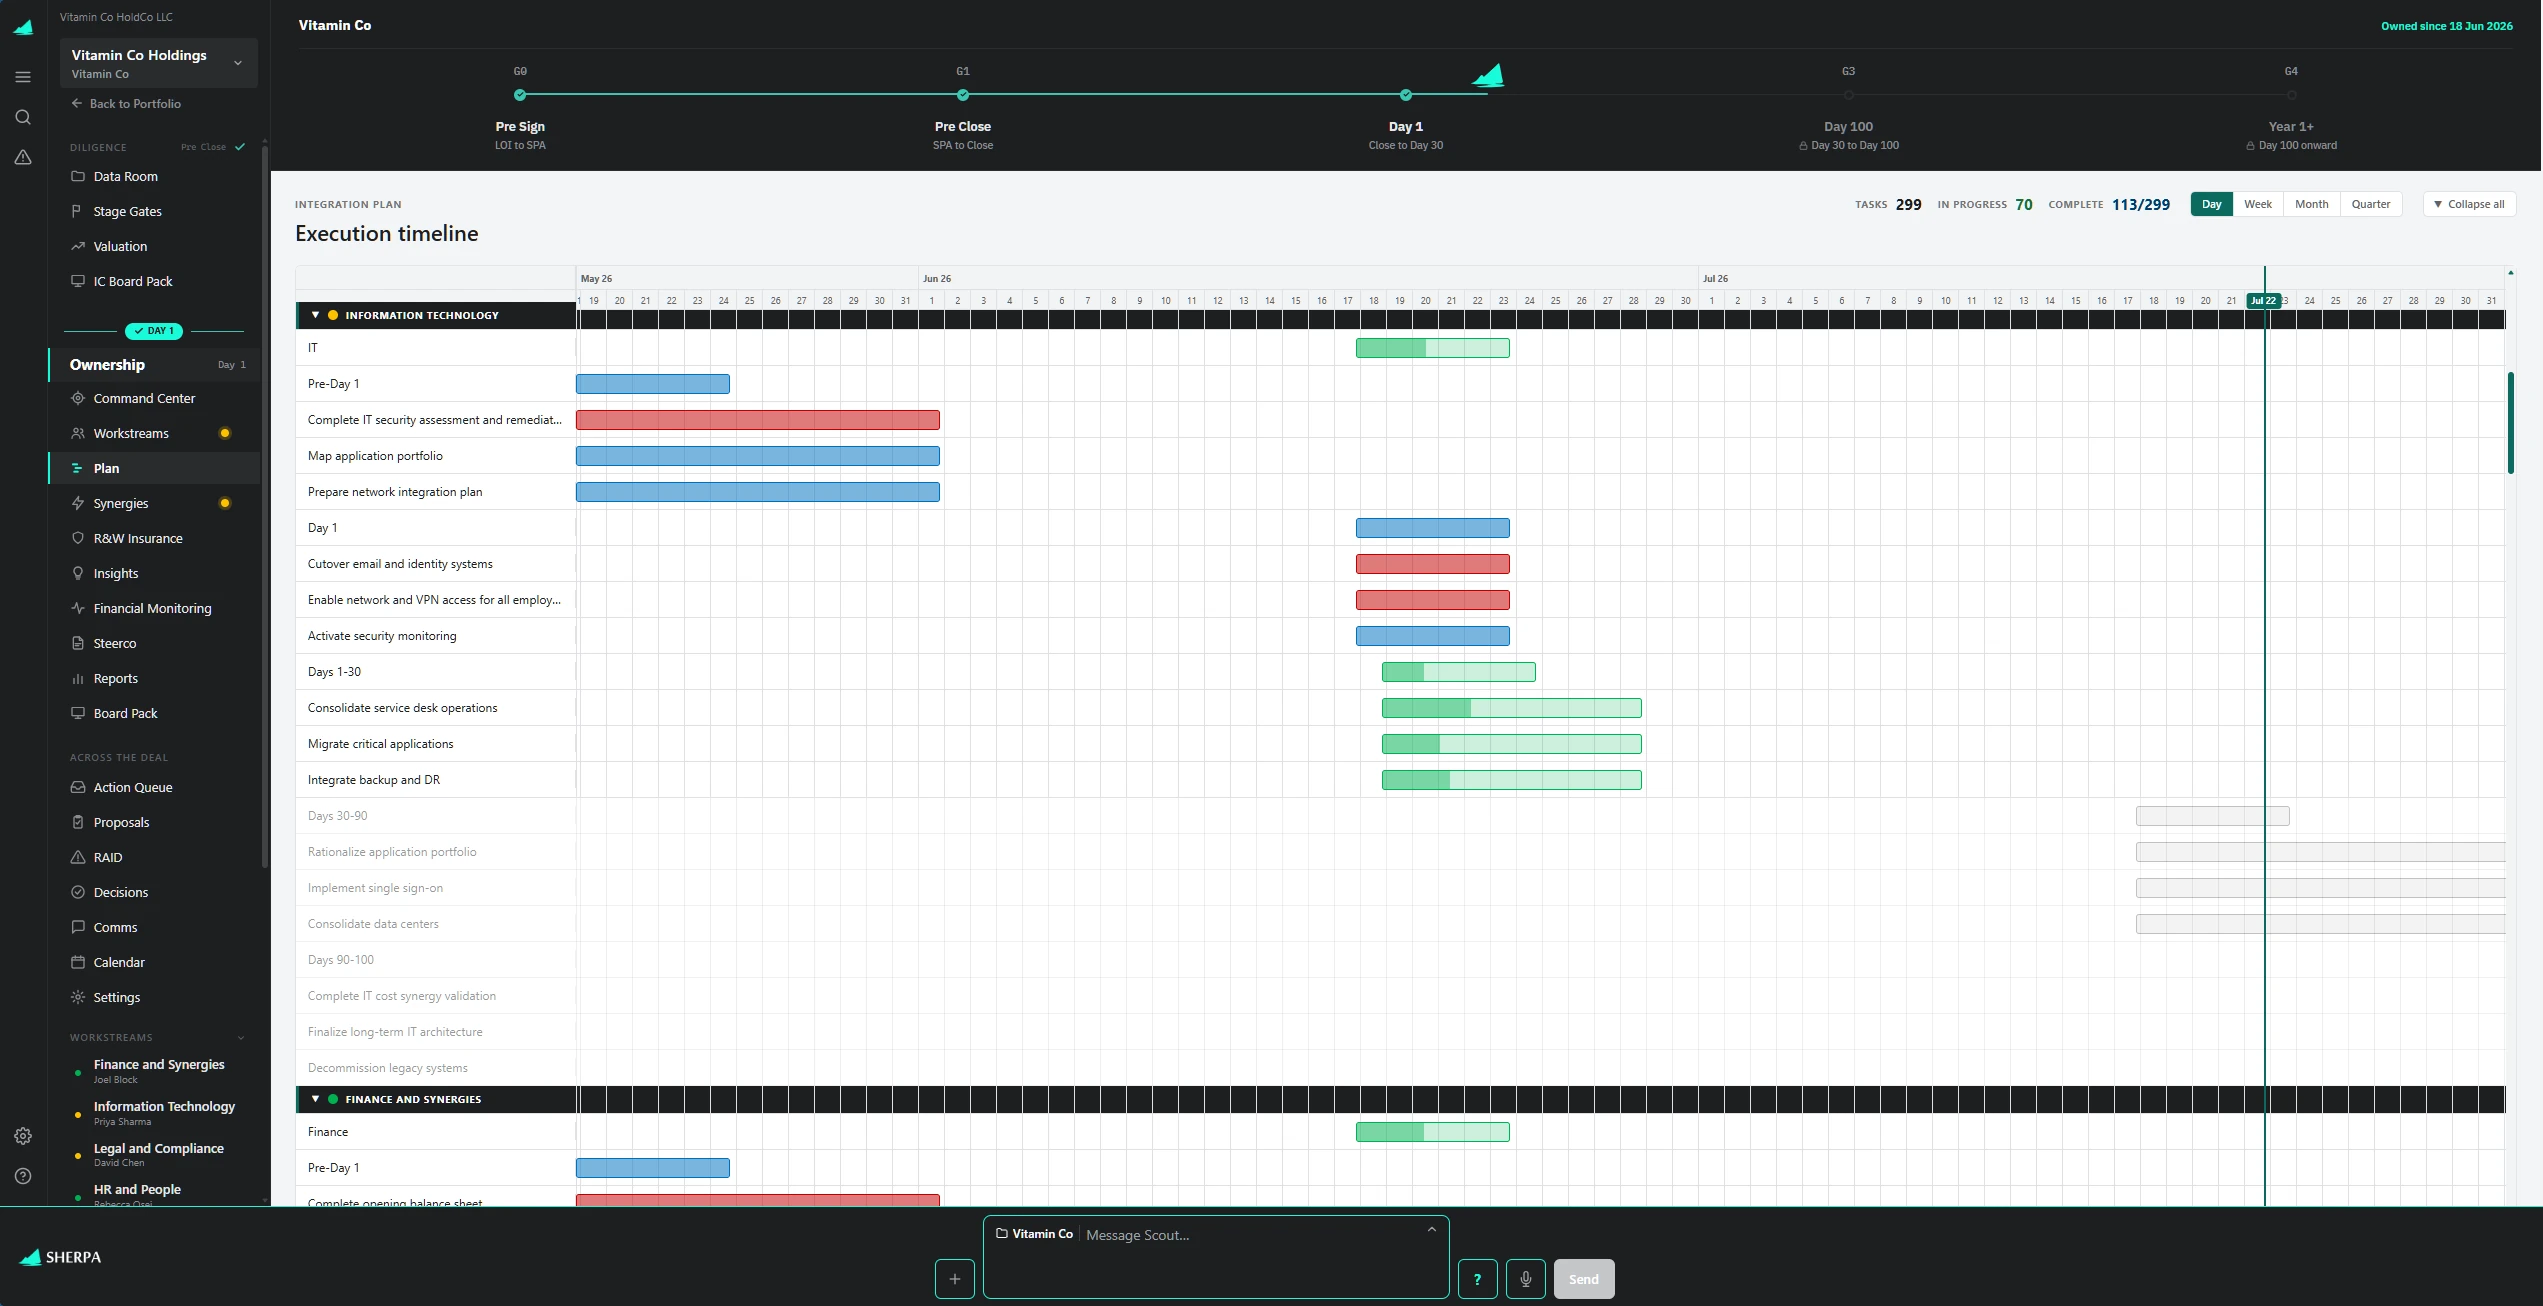Open Calendar item

pos(154,962)
